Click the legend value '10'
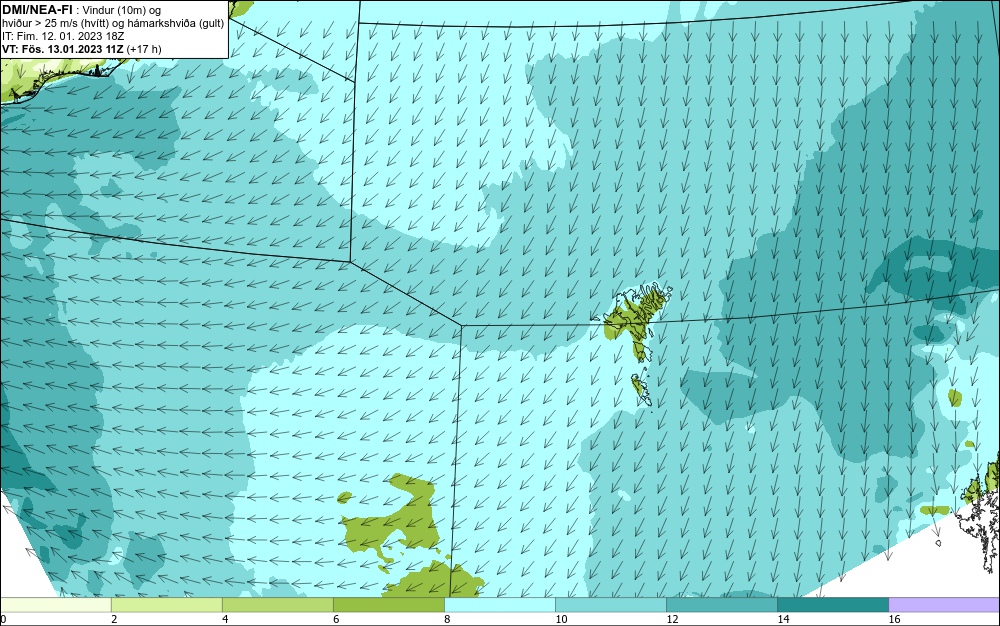The height and width of the screenshot is (626, 1000). (x=561, y=619)
